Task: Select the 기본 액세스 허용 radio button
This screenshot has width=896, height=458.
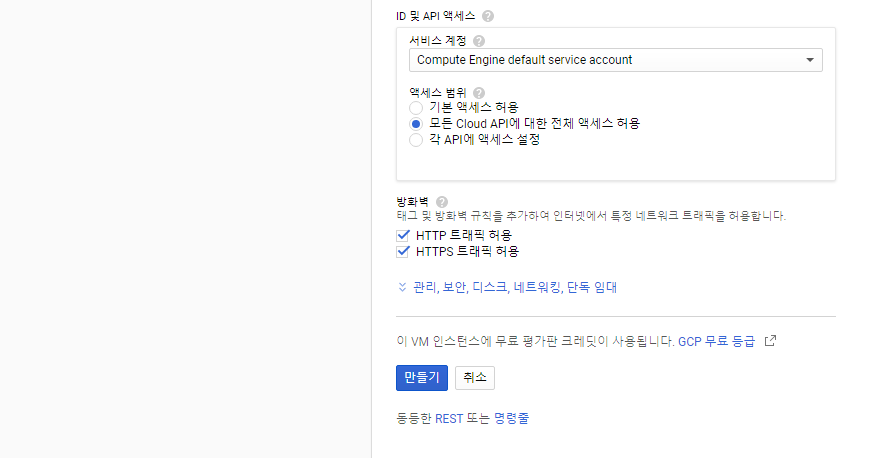Action: (x=416, y=107)
